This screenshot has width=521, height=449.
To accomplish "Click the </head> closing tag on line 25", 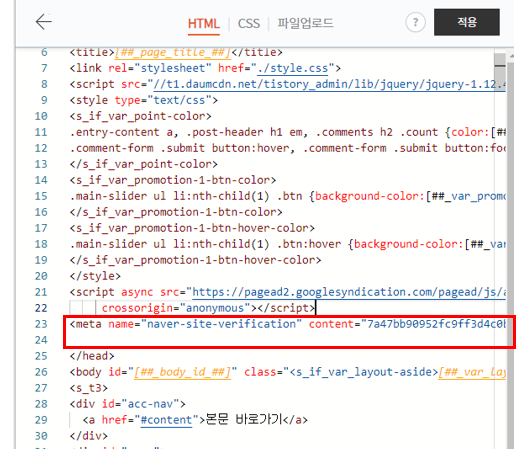I will pyautogui.click(x=92, y=356).
